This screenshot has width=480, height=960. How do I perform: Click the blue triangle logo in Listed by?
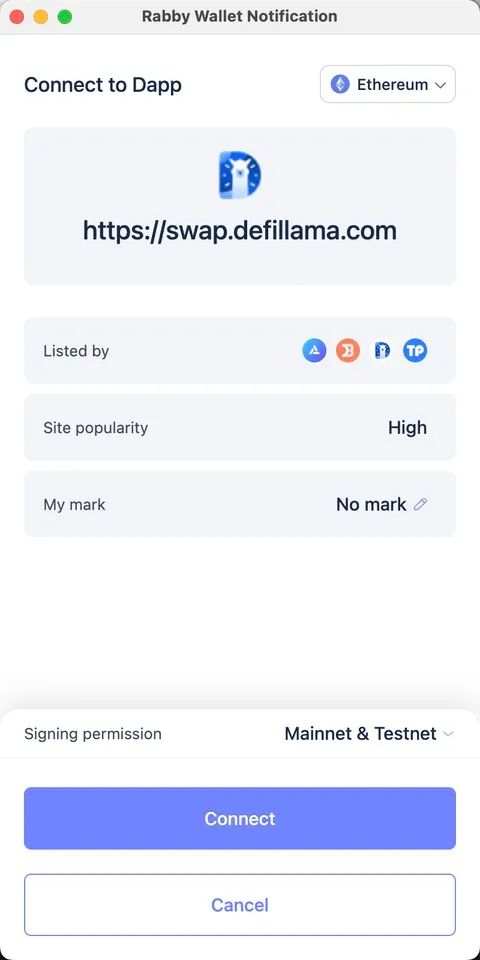click(x=314, y=351)
